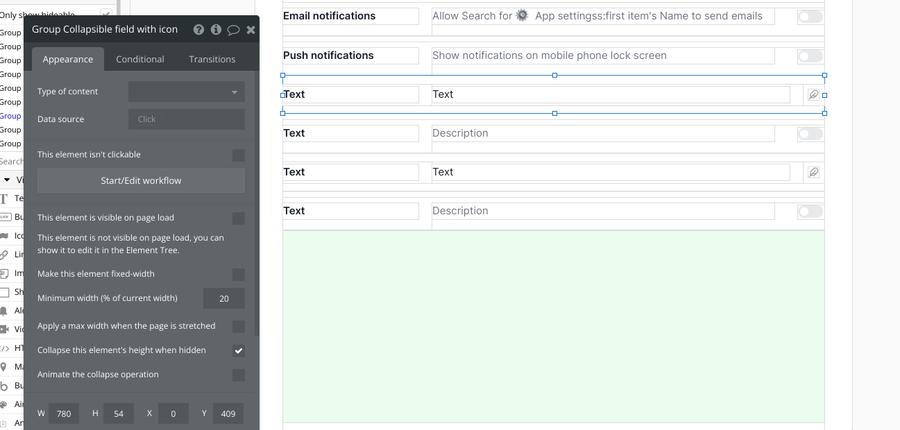Toggle the Email notifications switch
Viewport: 900px width, 430px height.
[x=809, y=17]
